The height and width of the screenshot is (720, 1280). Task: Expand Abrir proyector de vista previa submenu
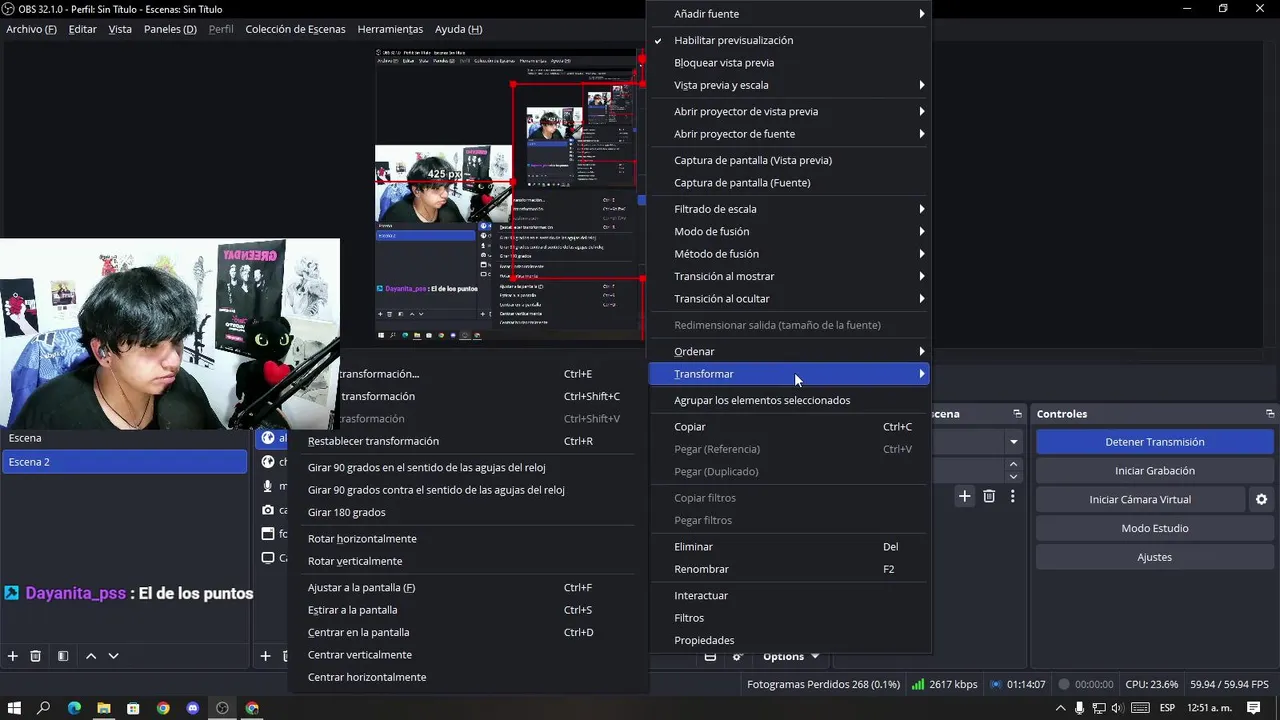790,112
